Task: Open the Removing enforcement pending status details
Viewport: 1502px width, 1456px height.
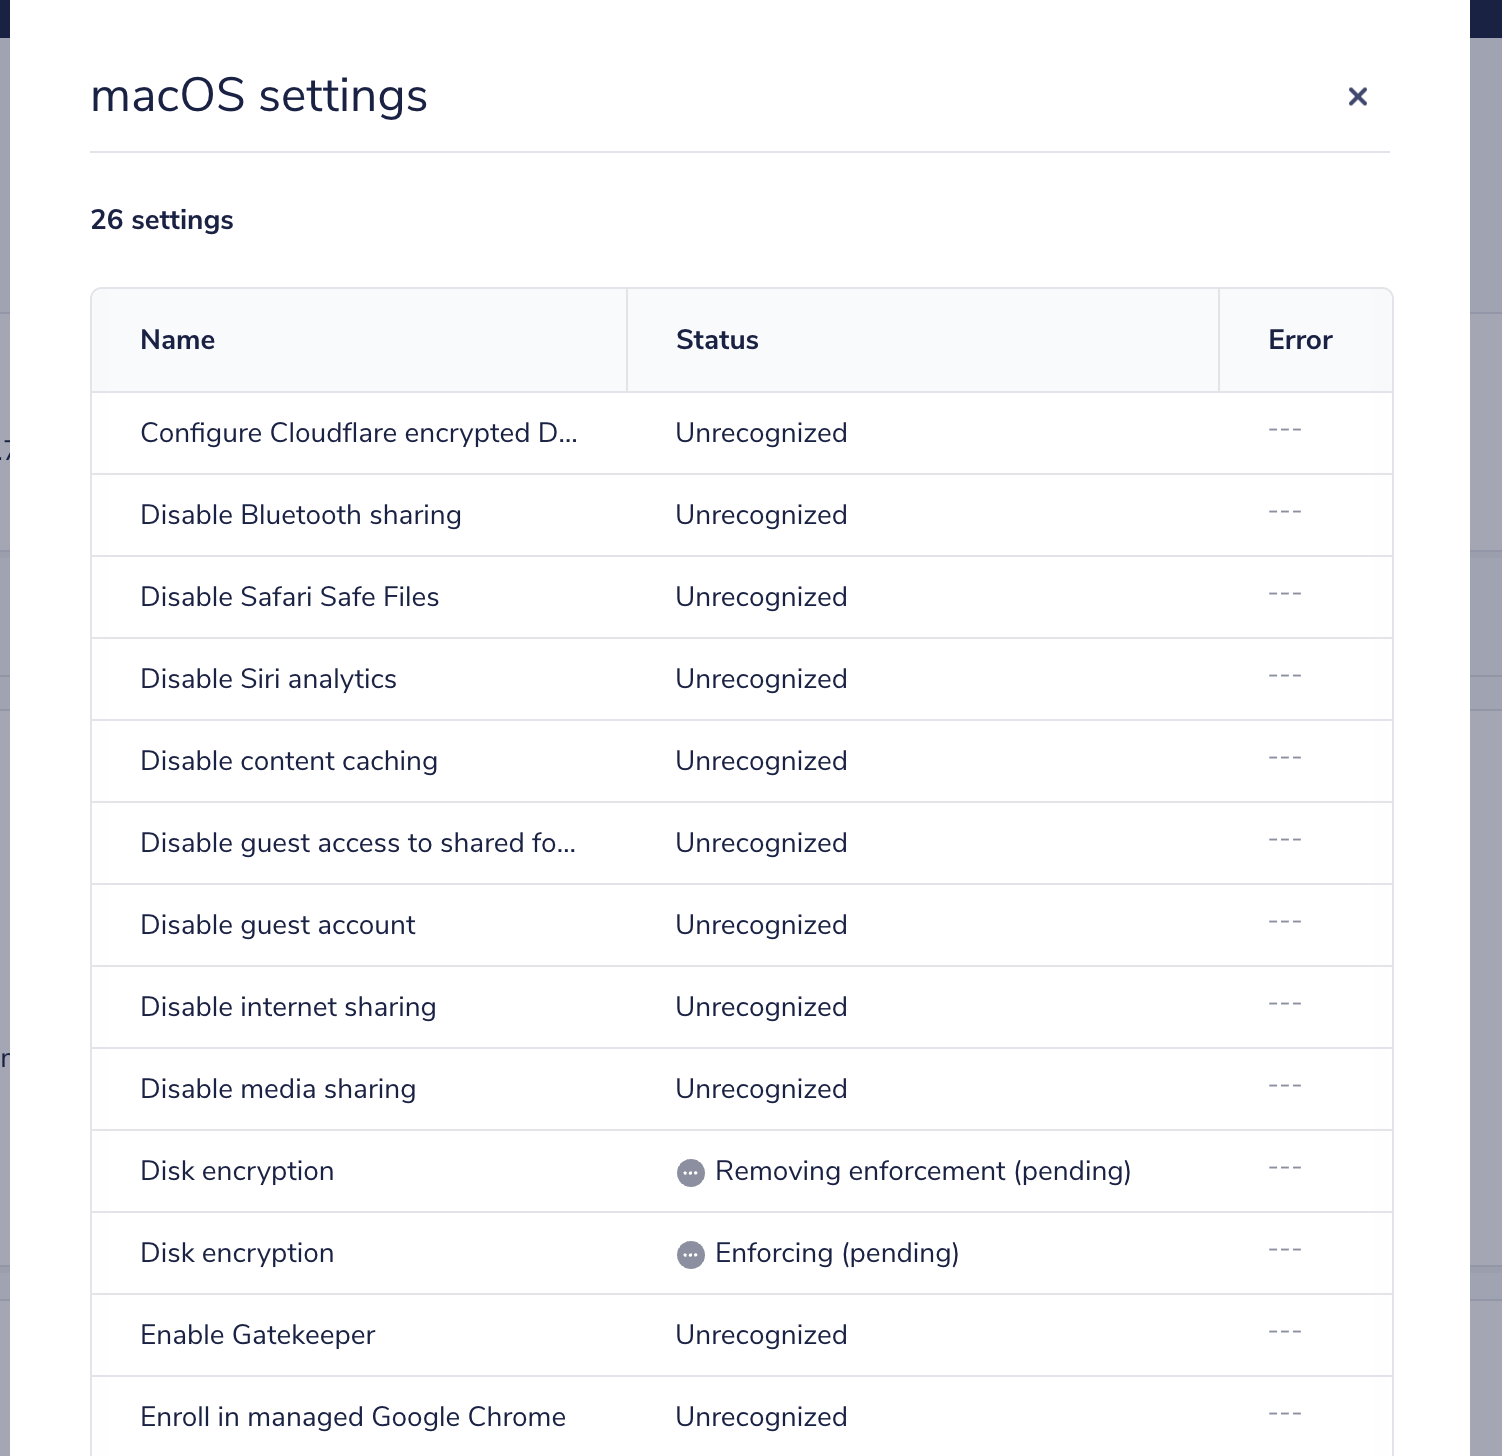Action: [922, 1171]
